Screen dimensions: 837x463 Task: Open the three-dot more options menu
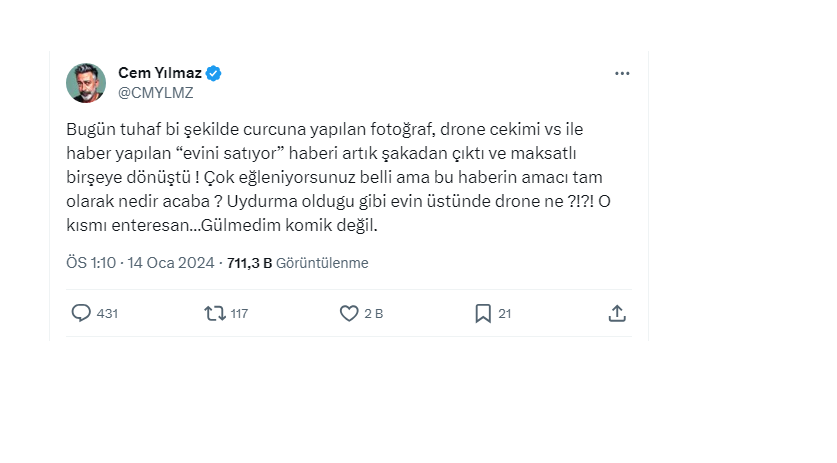(622, 74)
